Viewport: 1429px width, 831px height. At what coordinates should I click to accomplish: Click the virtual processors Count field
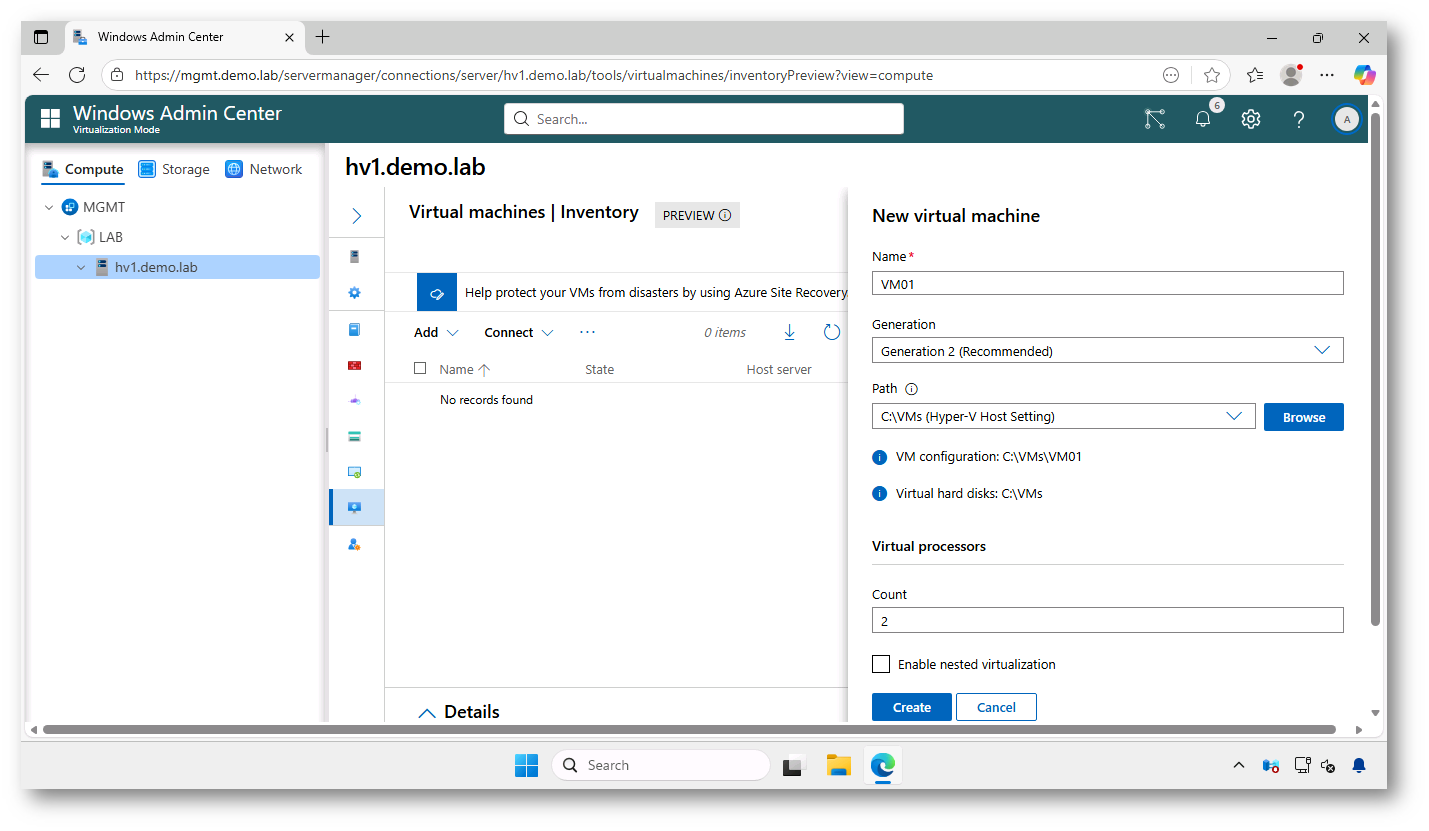1107,621
